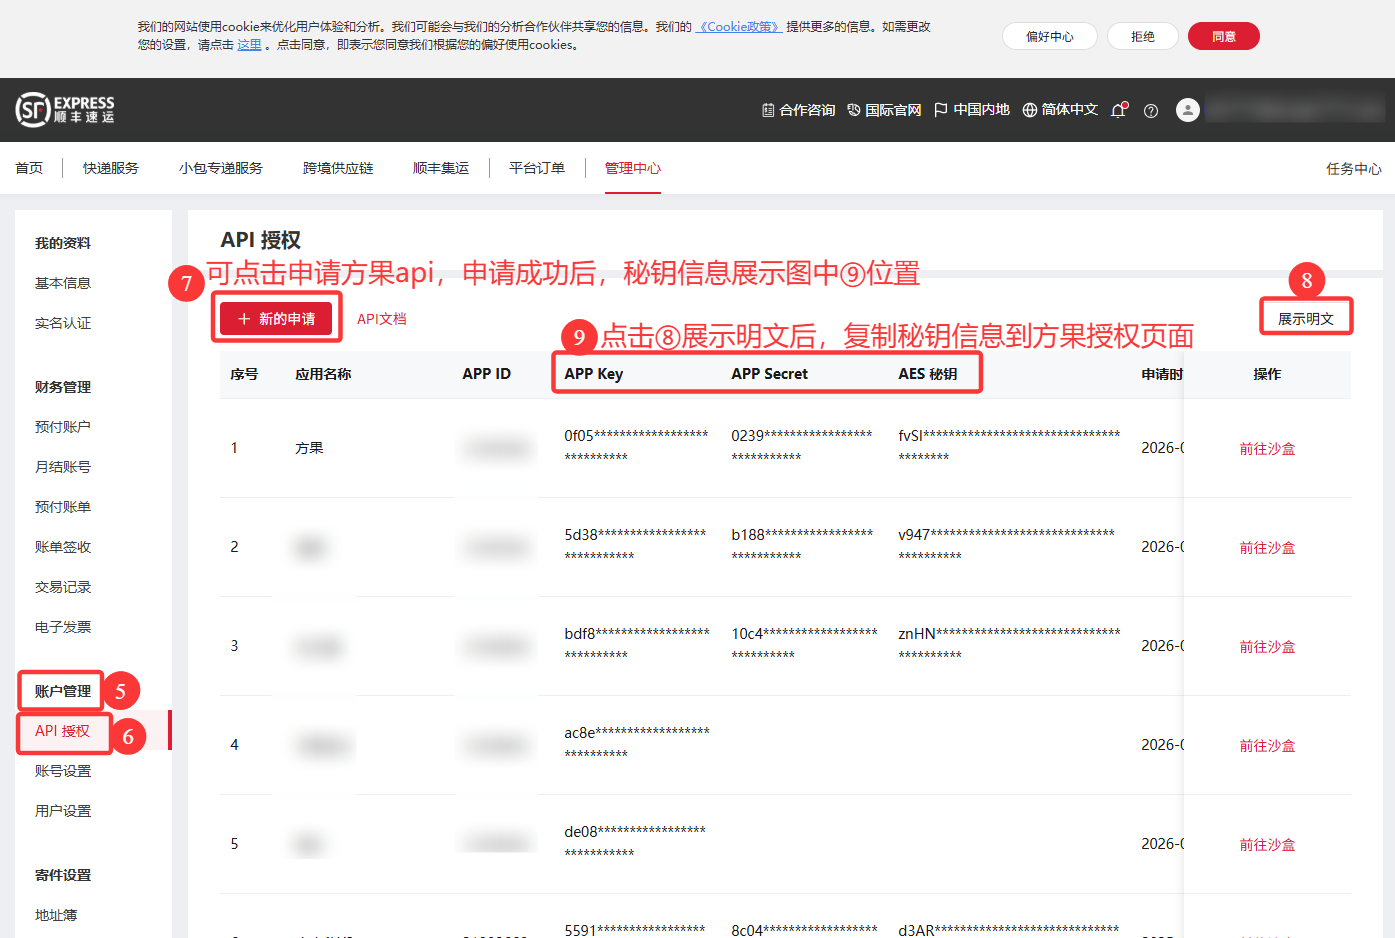The image size is (1395, 938).
Task: Select the 管理中心 tab
Action: pyautogui.click(x=632, y=168)
